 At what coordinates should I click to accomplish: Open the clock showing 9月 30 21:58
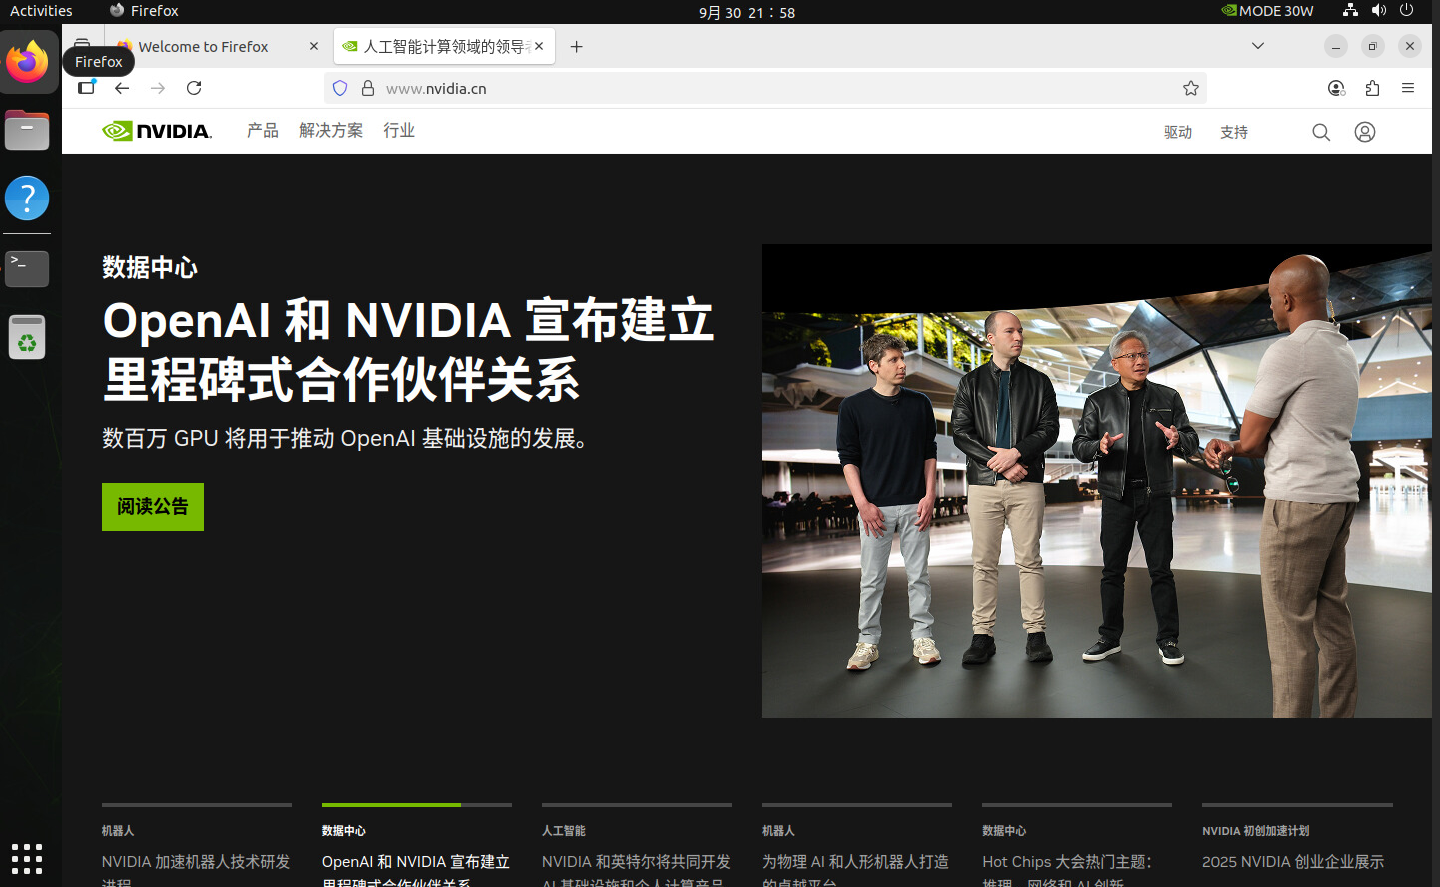(747, 12)
